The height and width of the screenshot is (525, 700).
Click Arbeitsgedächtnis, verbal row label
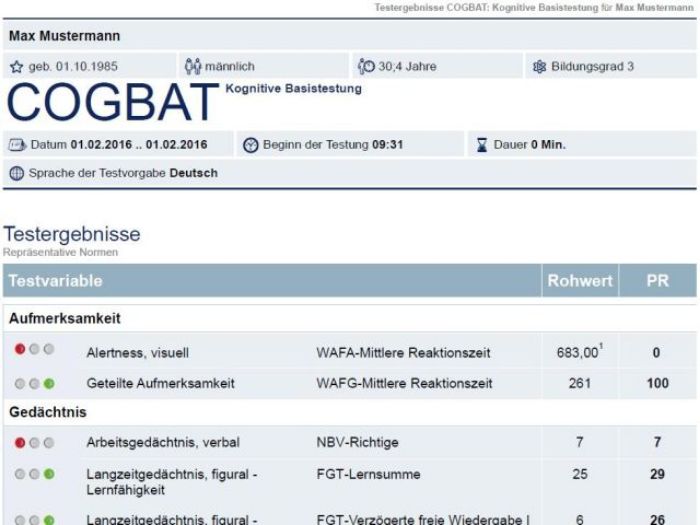pyautogui.click(x=163, y=442)
